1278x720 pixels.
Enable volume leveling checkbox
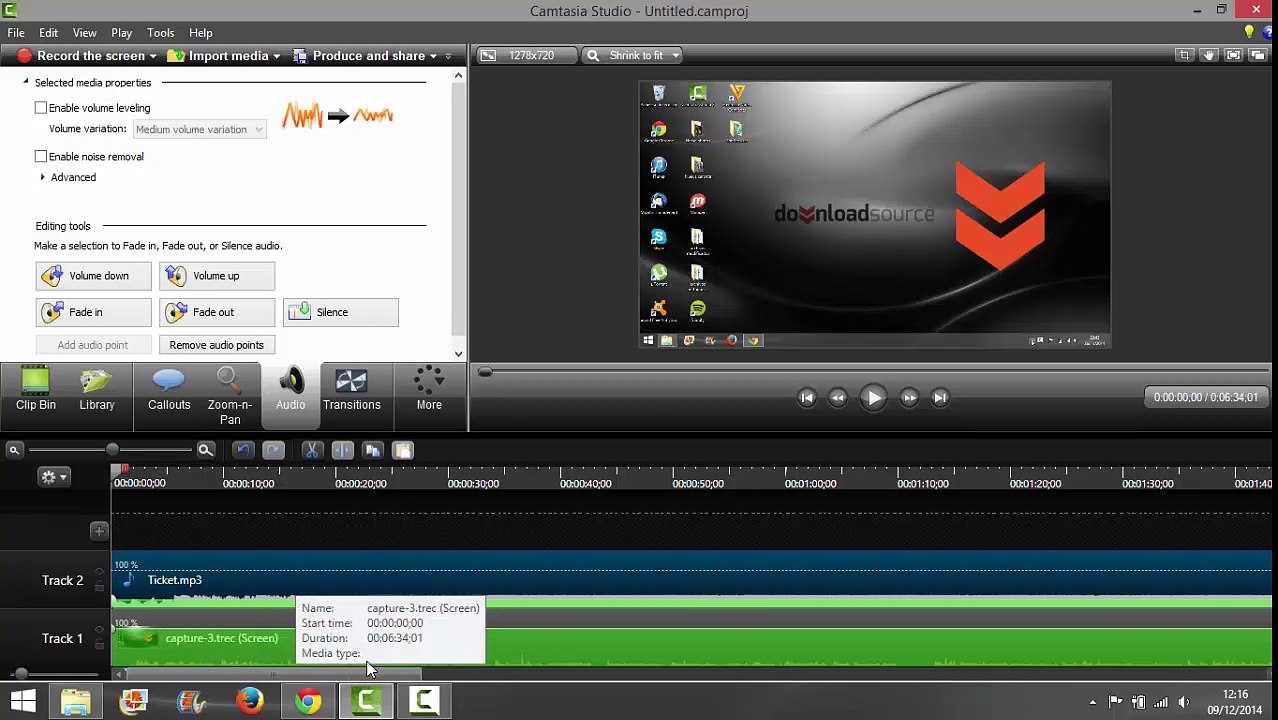(x=41, y=108)
